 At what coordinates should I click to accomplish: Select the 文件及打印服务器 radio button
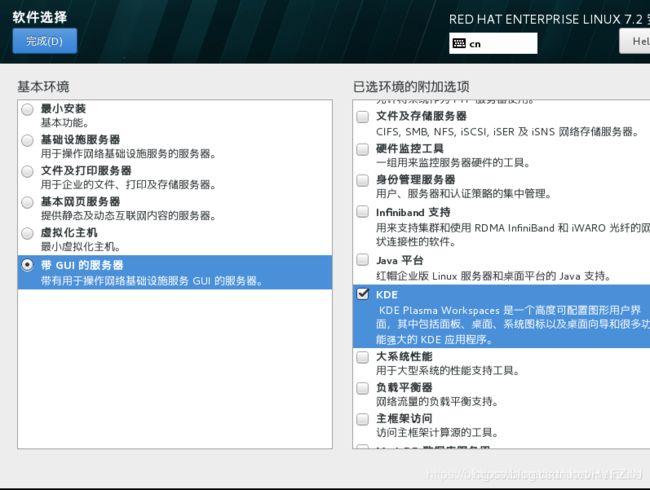click(x=27, y=172)
